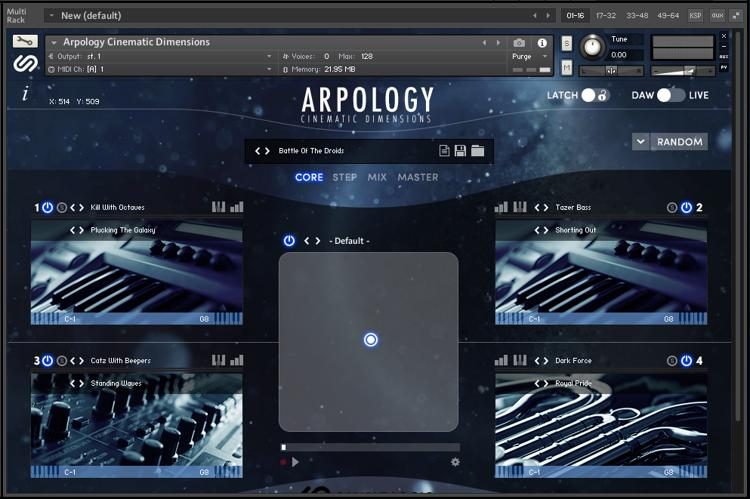Open XY pad settings gear

(455, 462)
